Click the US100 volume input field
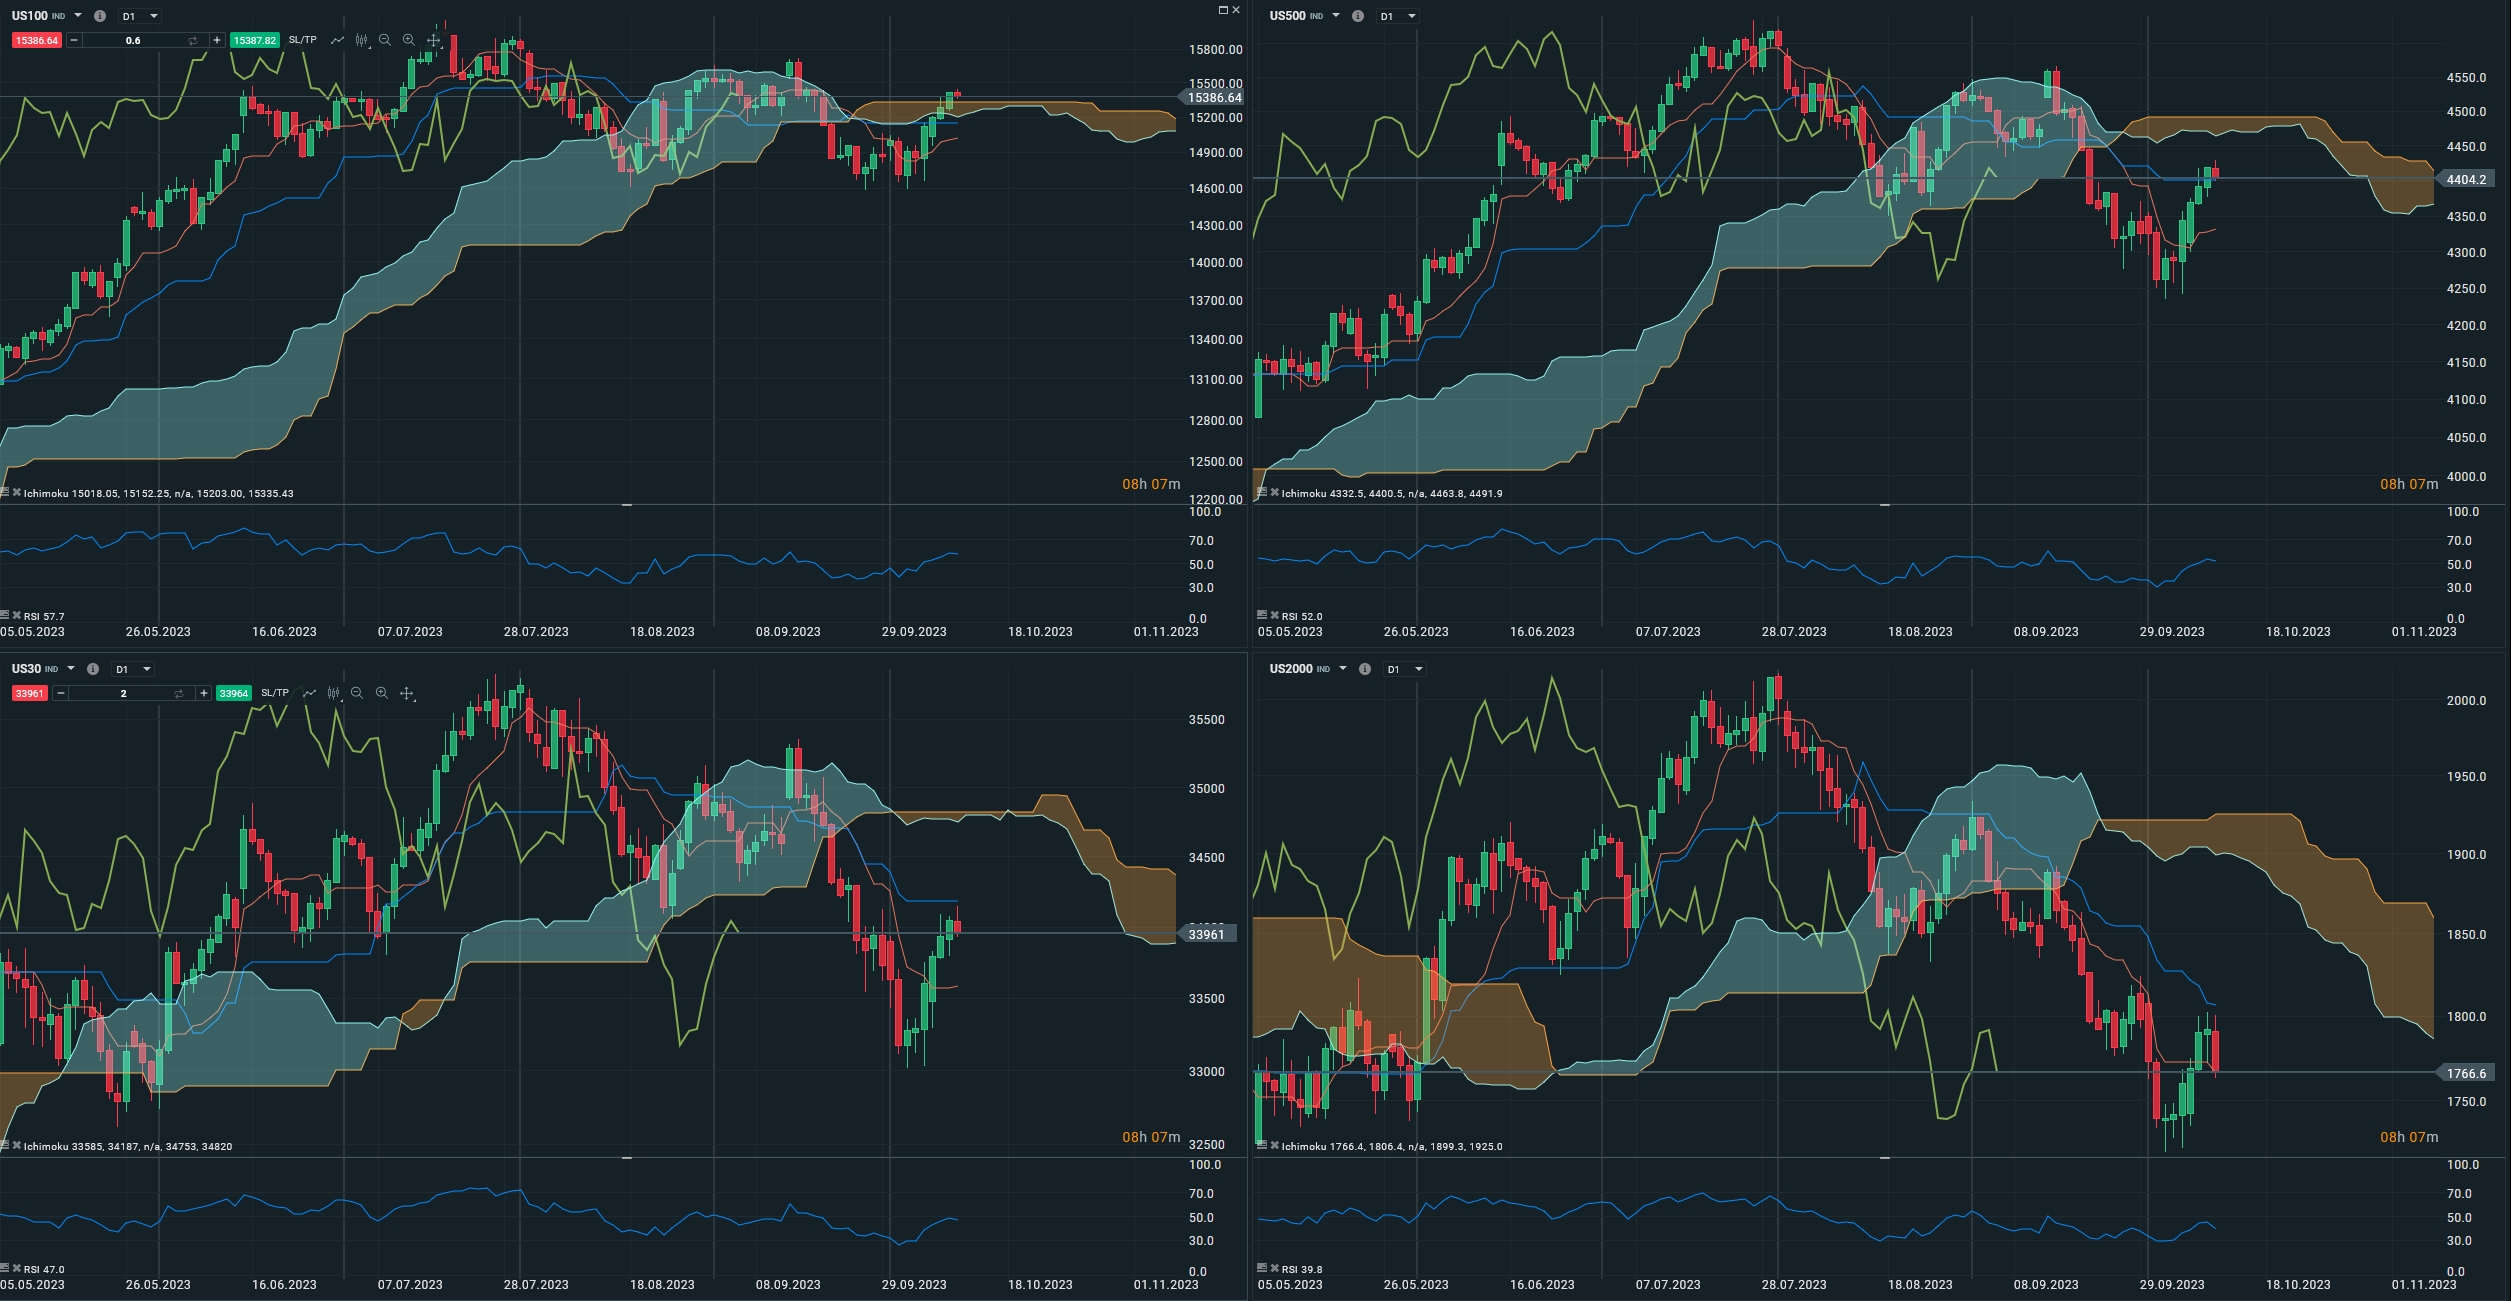The image size is (2511, 1301). [133, 40]
